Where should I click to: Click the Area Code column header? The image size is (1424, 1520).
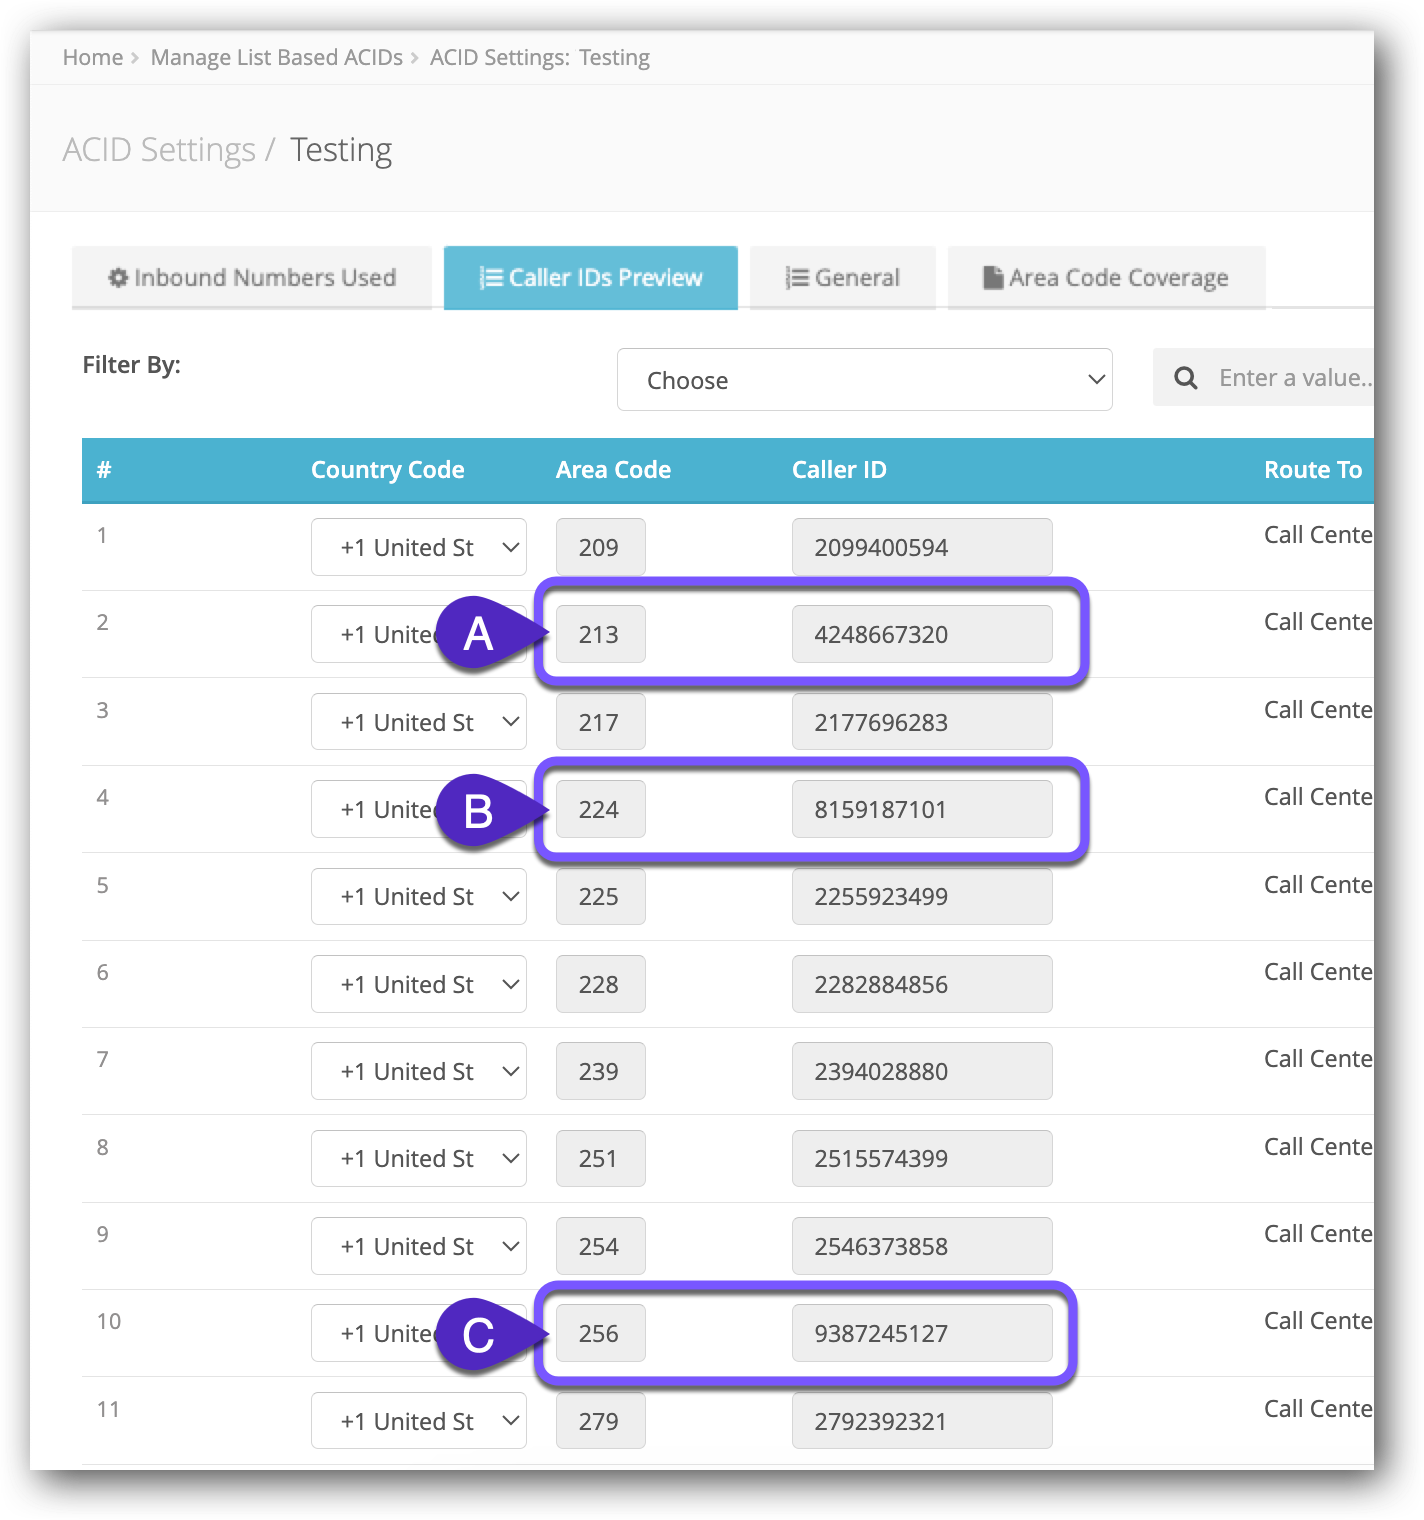[613, 470]
